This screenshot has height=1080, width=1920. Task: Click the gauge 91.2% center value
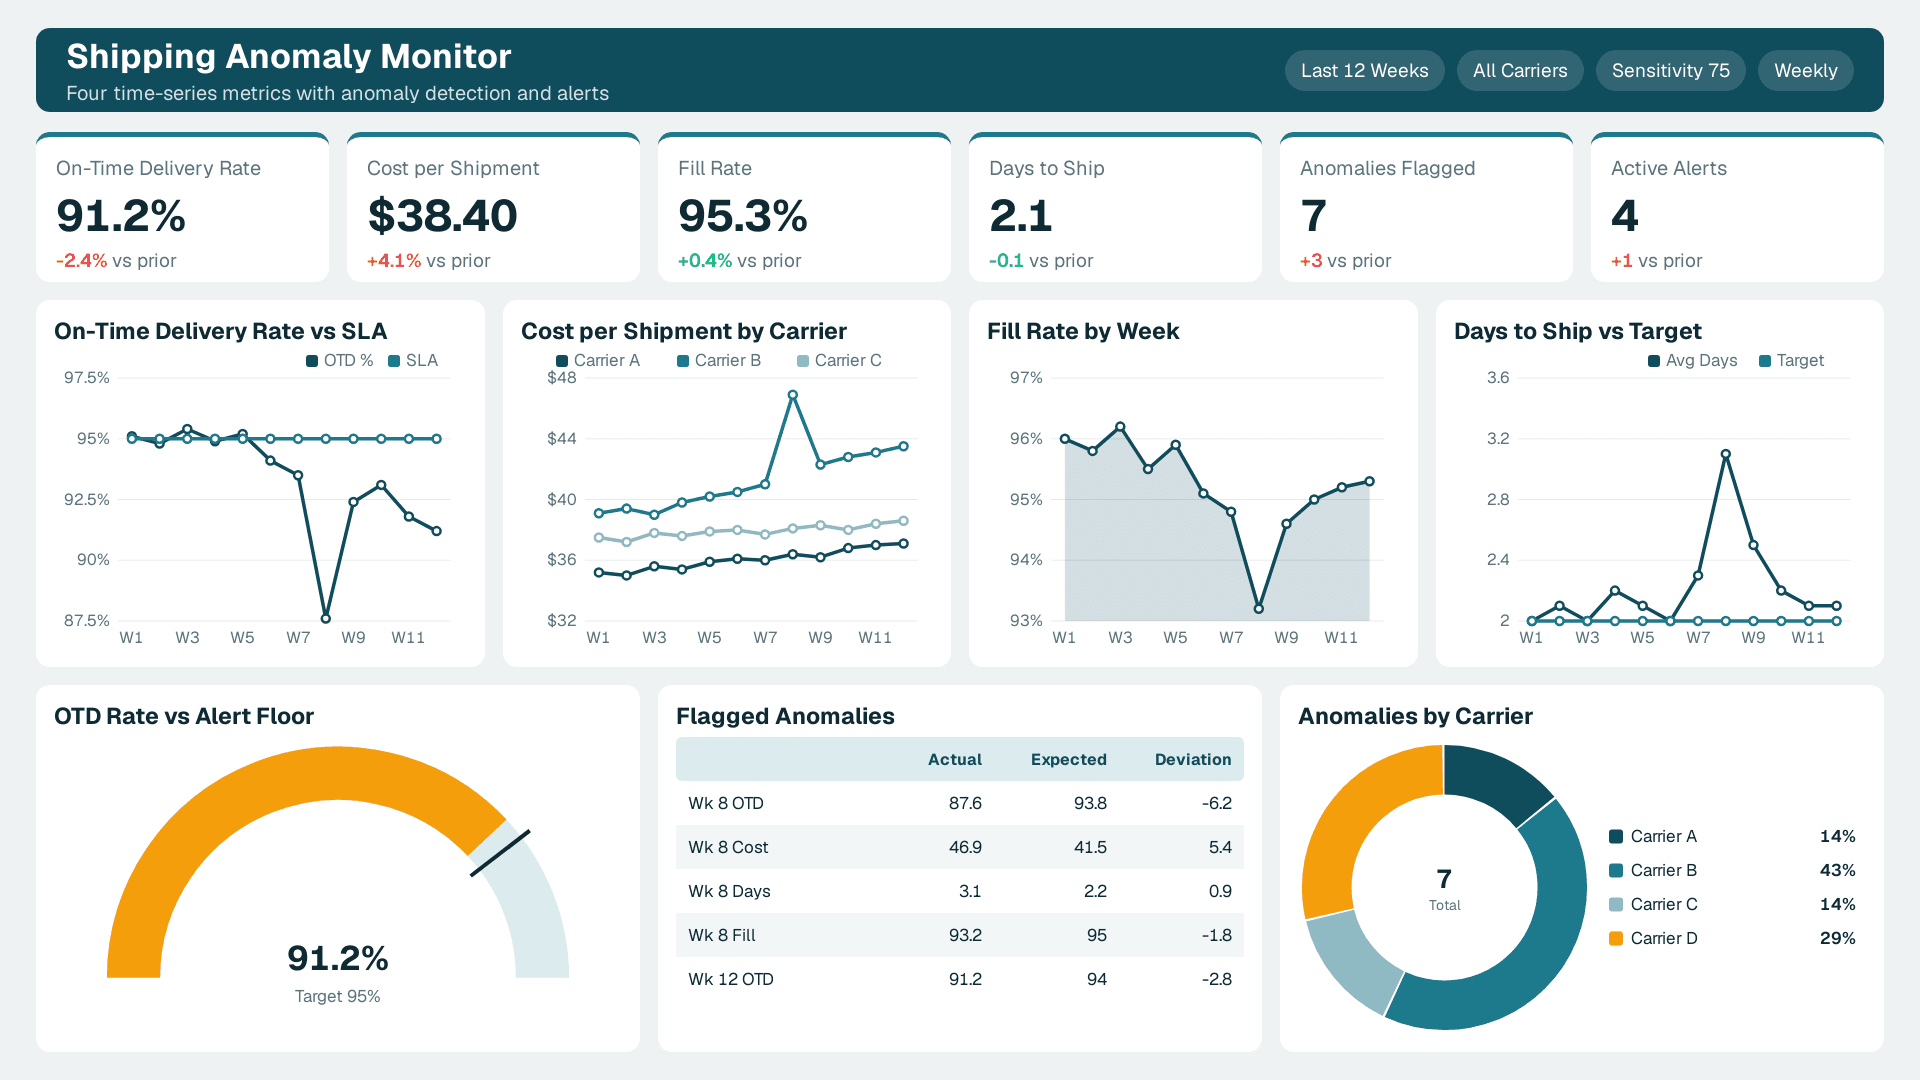point(338,958)
